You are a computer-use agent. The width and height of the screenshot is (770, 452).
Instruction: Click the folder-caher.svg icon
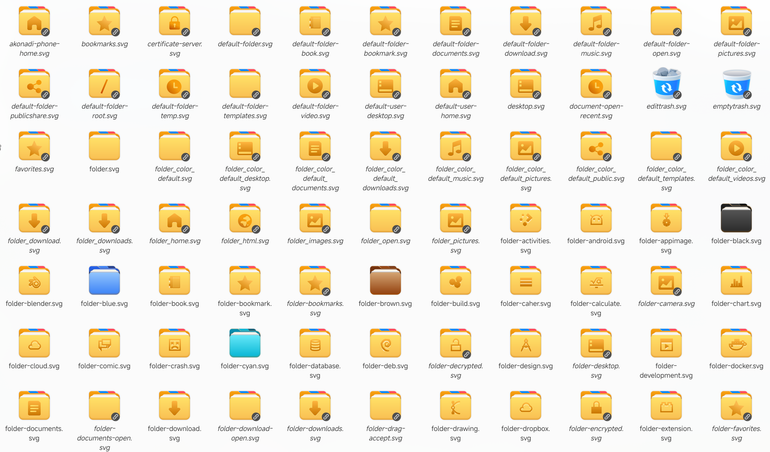click(x=525, y=281)
